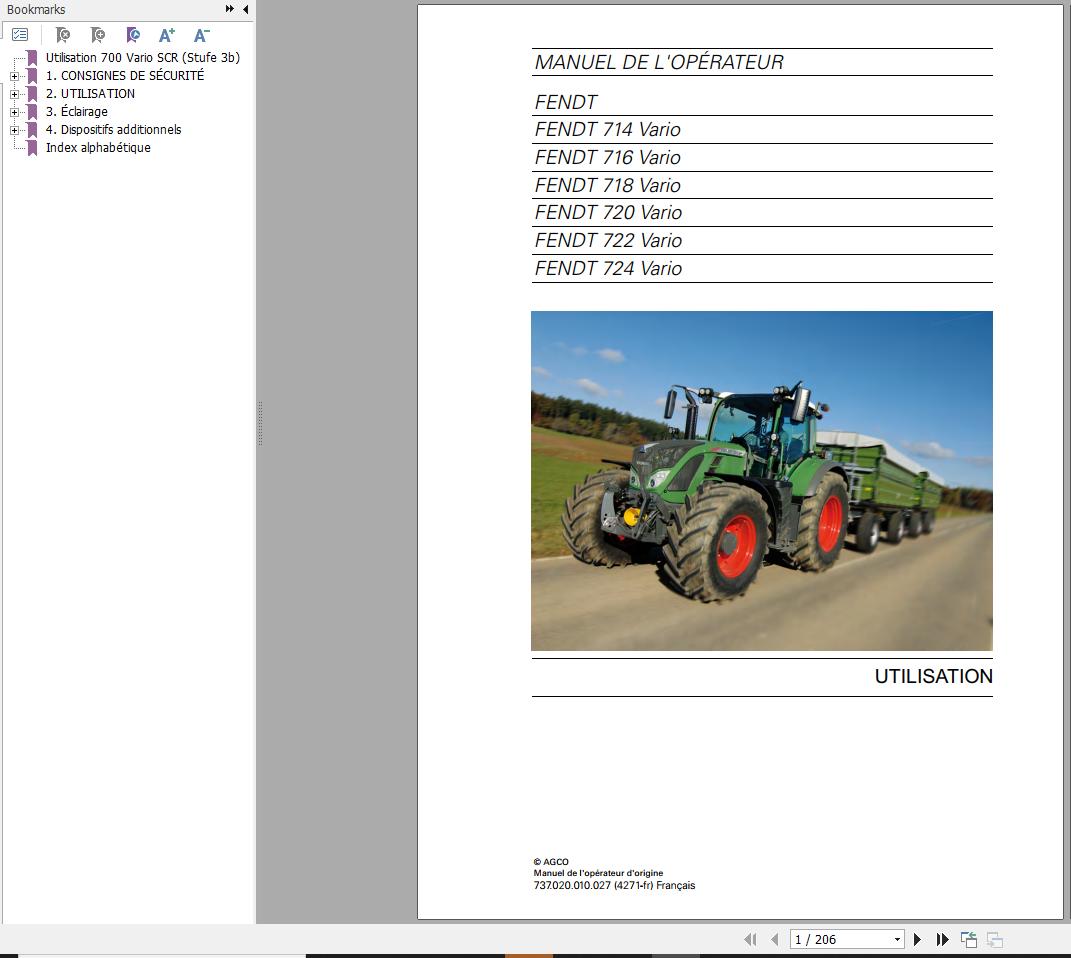The height and width of the screenshot is (958, 1071).
Task: Open bookmark Utilisation 700 Vario SCR (Stufe 3b)
Action: 143,57
